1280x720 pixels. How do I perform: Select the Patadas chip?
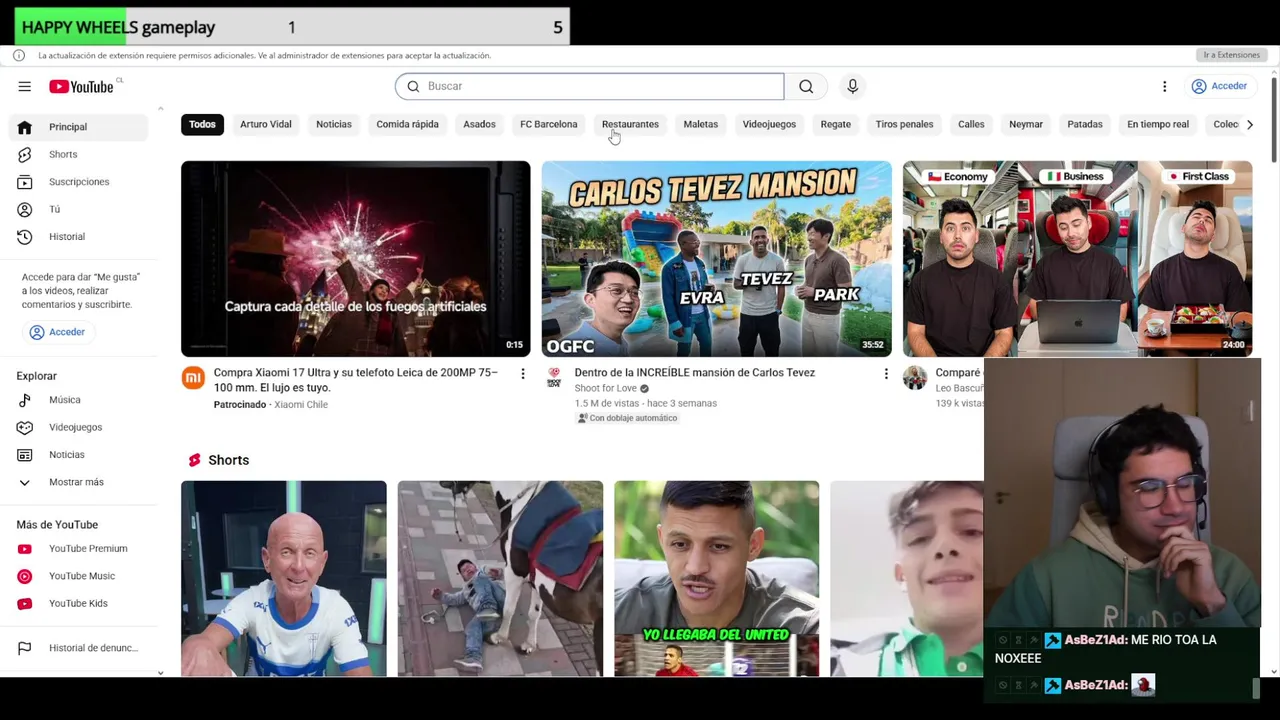(x=1085, y=124)
